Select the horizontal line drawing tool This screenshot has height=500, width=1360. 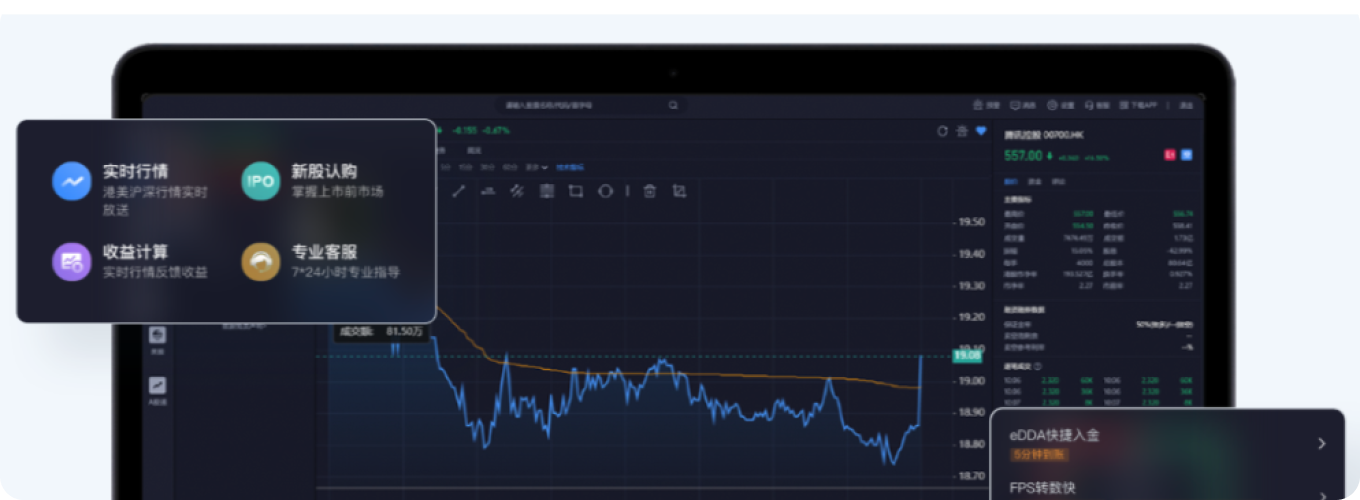[x=488, y=190]
